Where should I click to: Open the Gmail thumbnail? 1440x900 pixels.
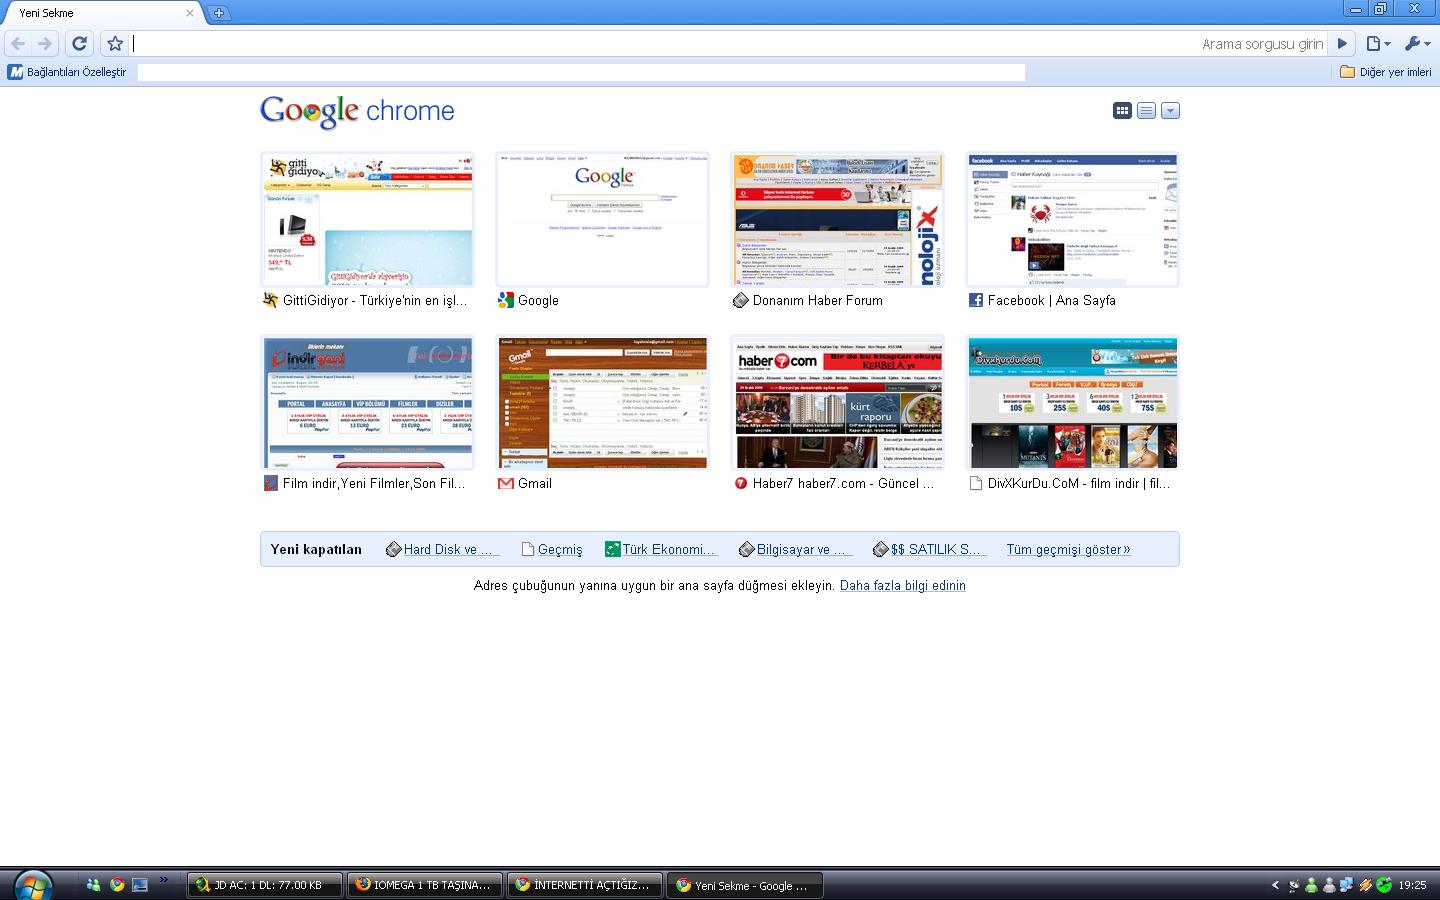click(602, 403)
